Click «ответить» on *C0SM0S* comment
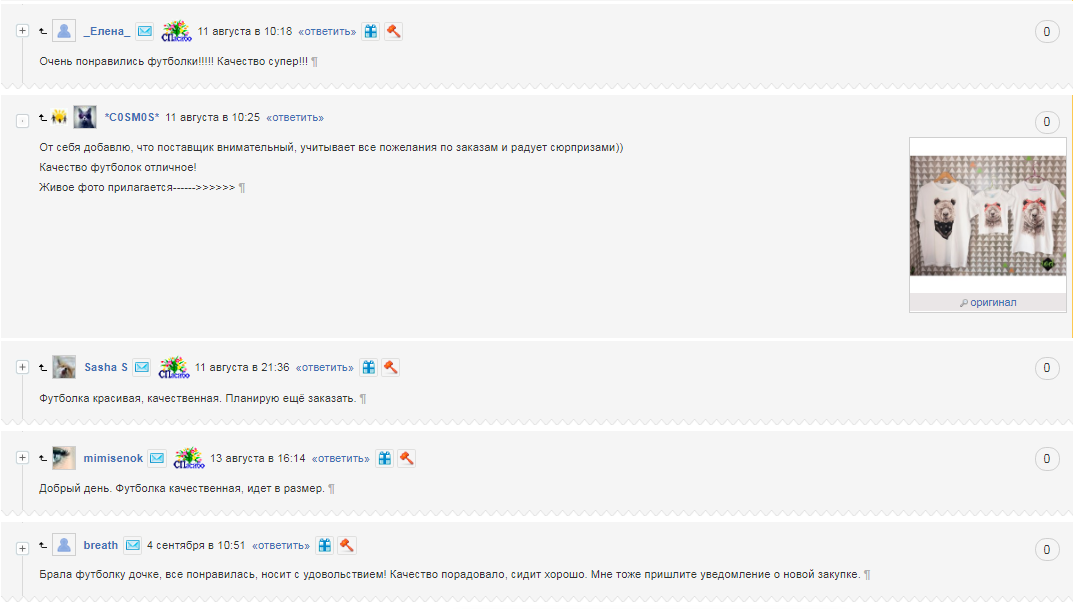The height and width of the screenshot is (609, 1077). tap(295, 118)
